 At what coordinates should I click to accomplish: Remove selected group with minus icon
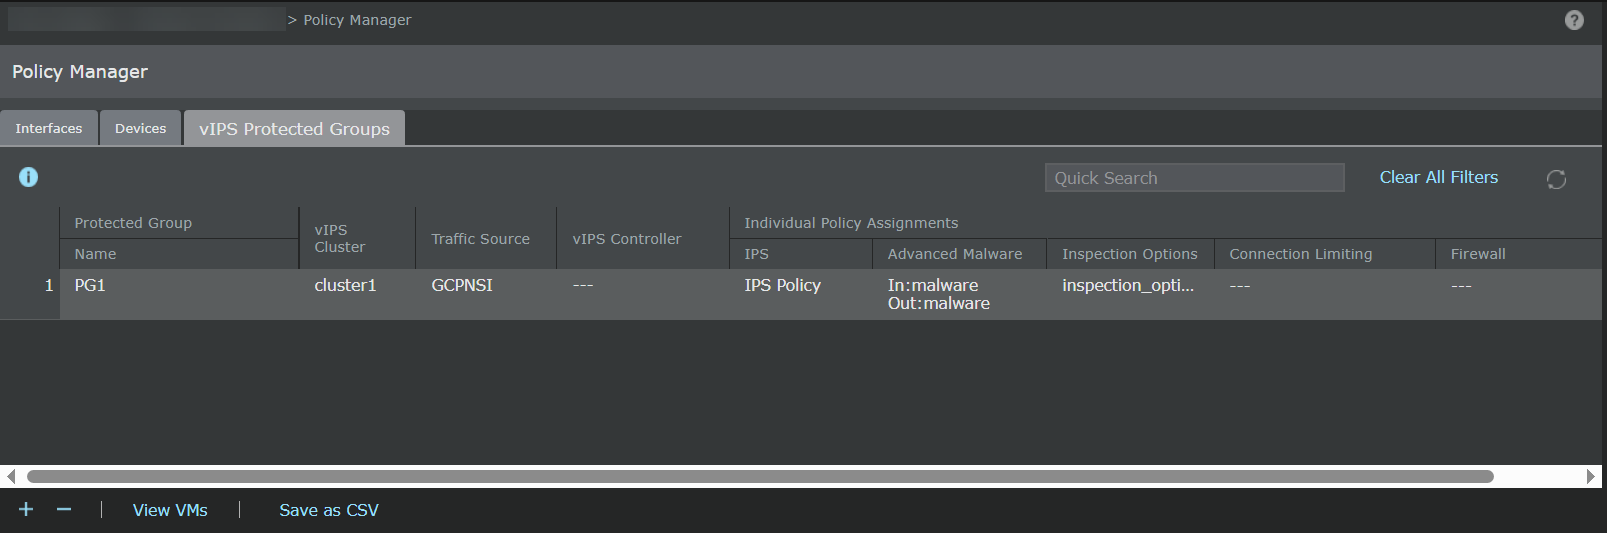[x=64, y=509]
